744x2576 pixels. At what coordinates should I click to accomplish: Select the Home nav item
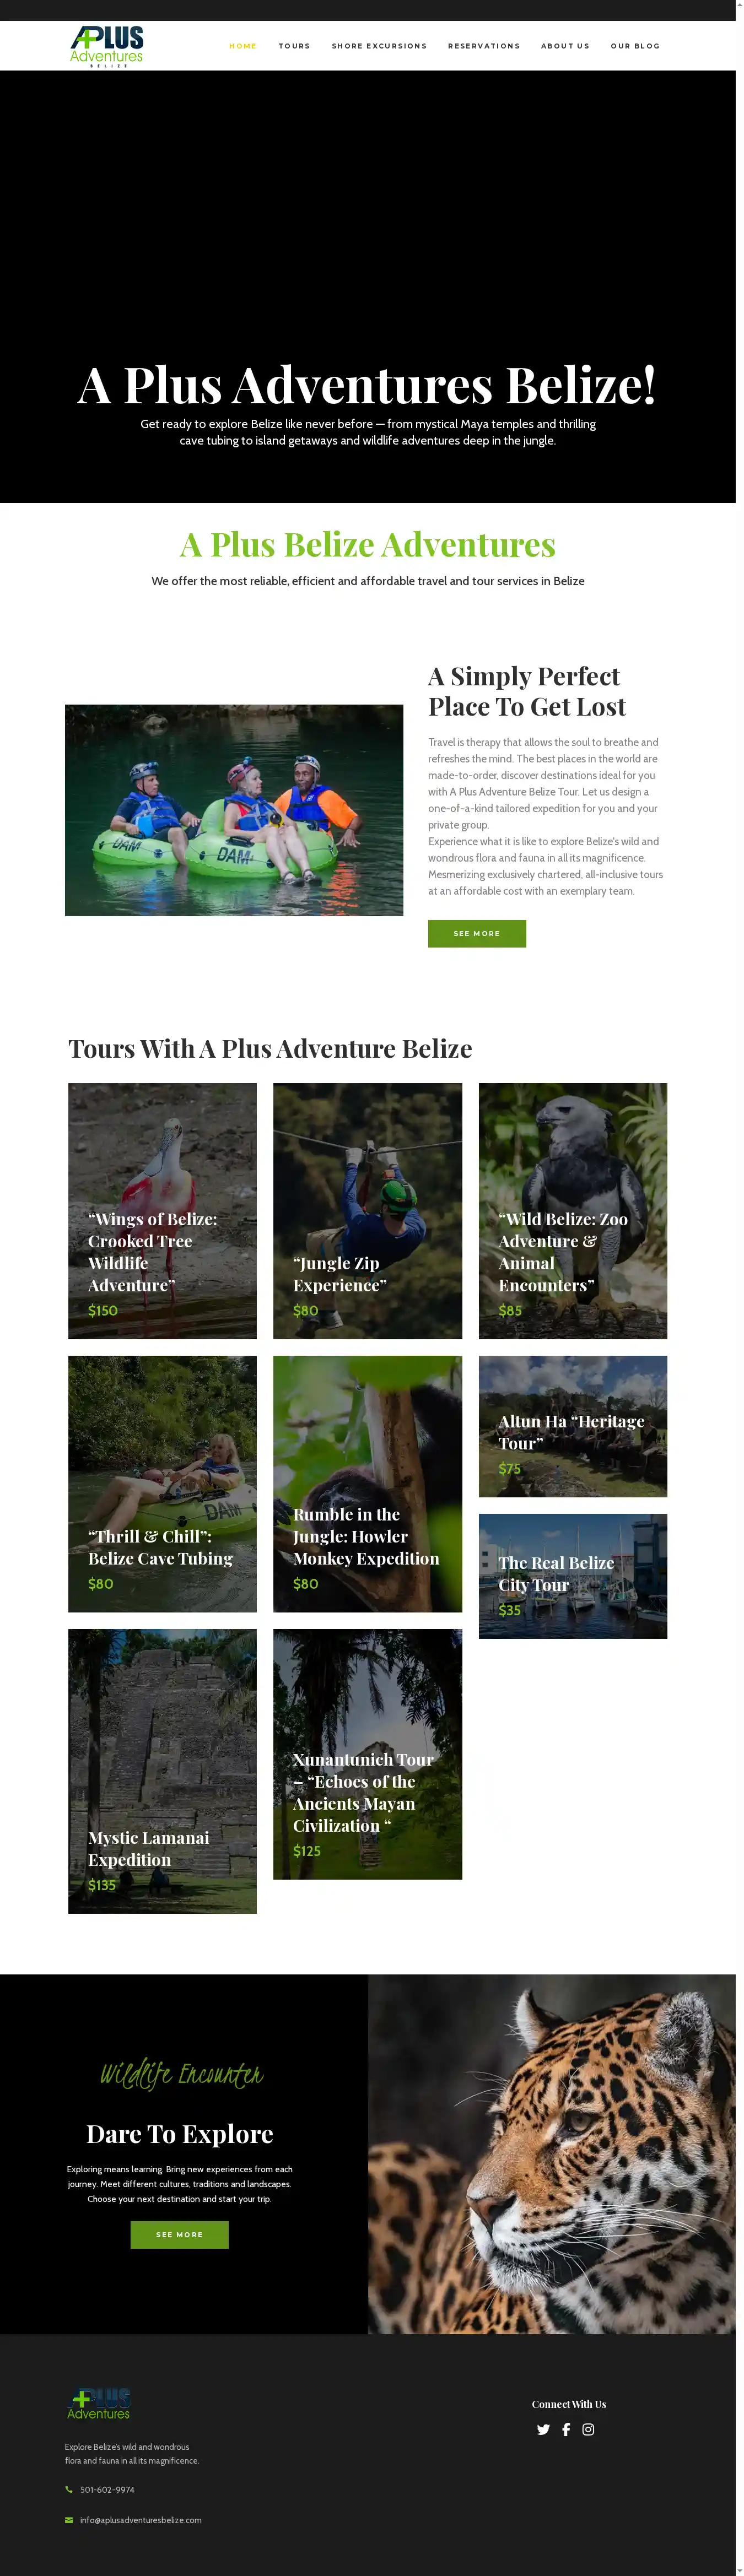point(243,46)
